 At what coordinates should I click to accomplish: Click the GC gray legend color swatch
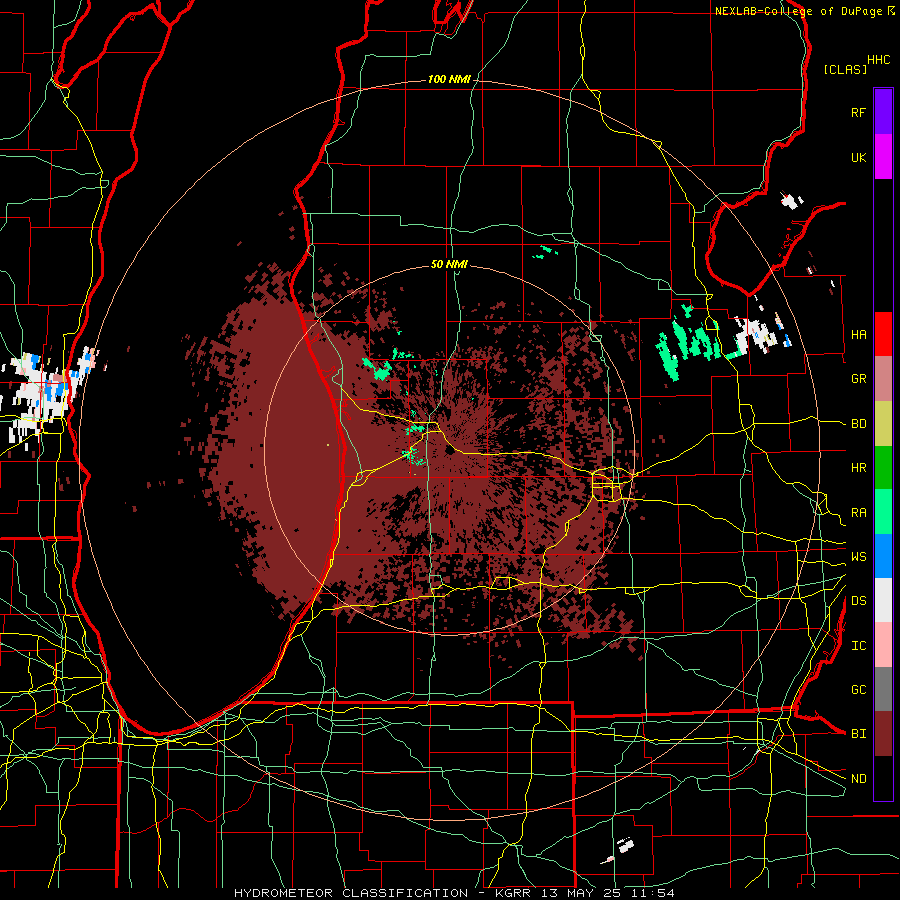point(883,689)
